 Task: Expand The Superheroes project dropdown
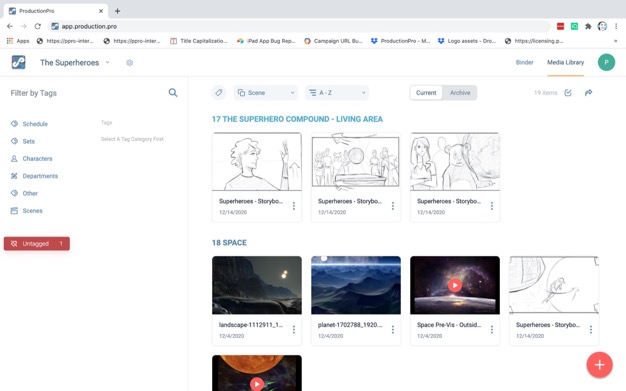(107, 62)
